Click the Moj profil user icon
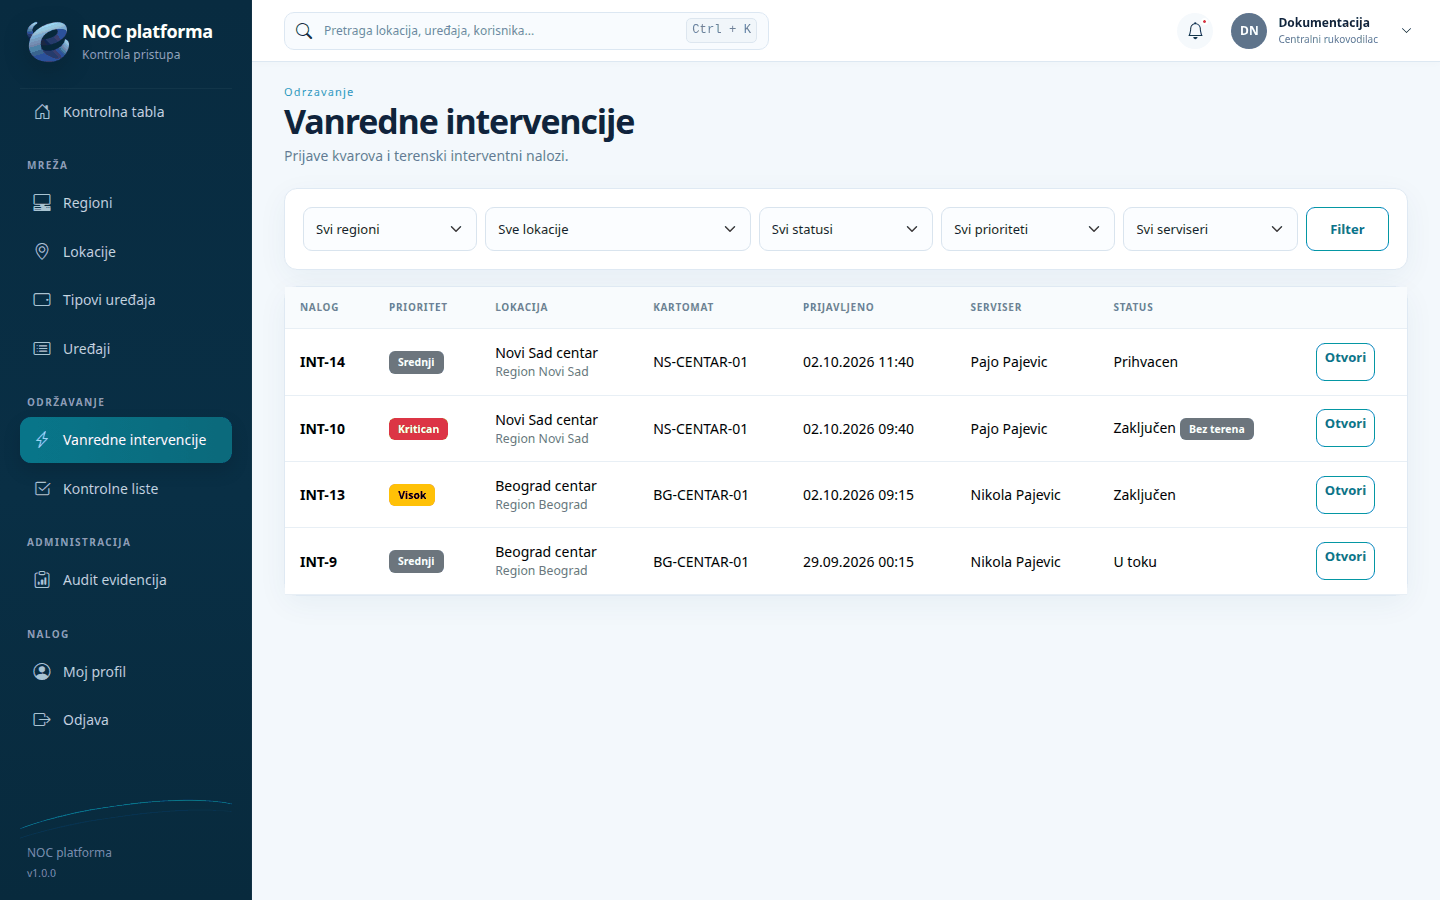The image size is (1440, 900). pos(42,672)
